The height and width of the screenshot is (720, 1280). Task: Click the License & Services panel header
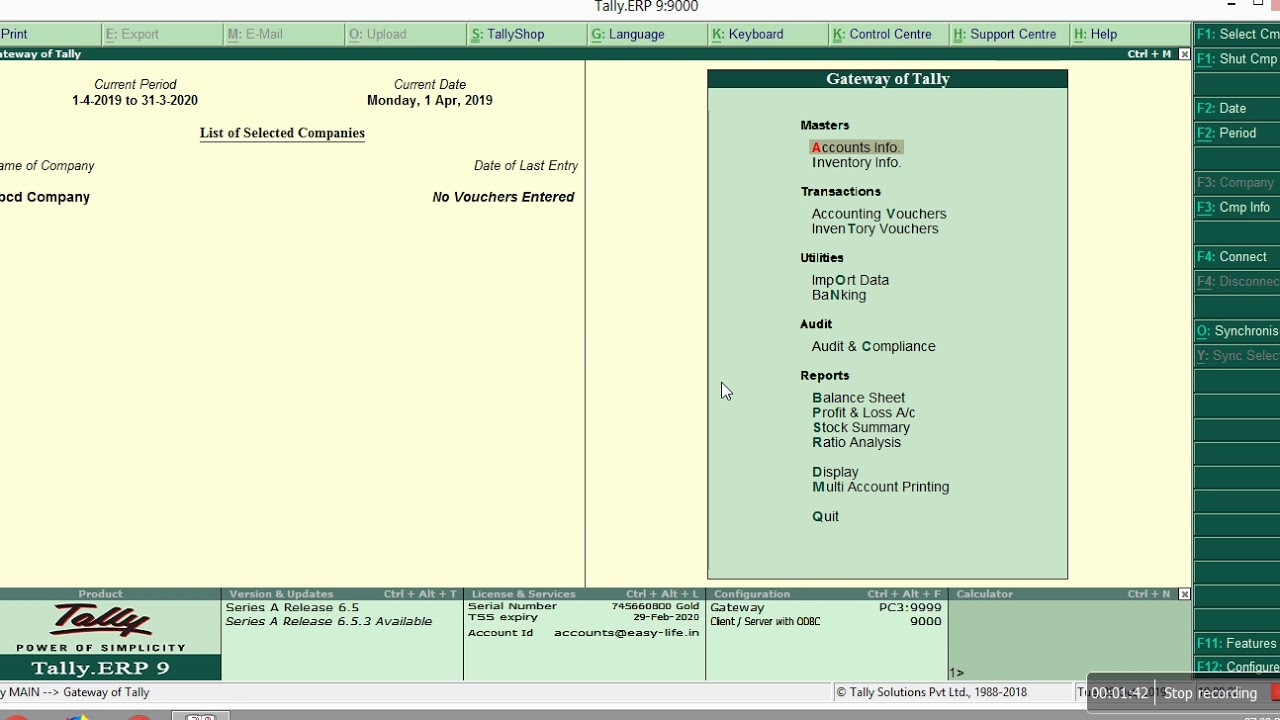584,594
